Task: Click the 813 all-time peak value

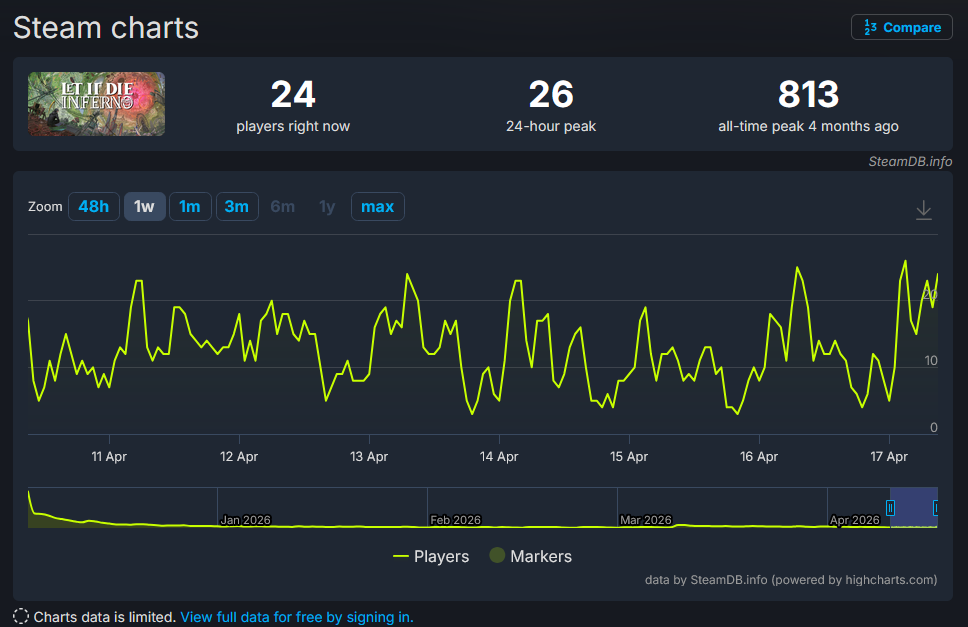Action: [x=808, y=94]
